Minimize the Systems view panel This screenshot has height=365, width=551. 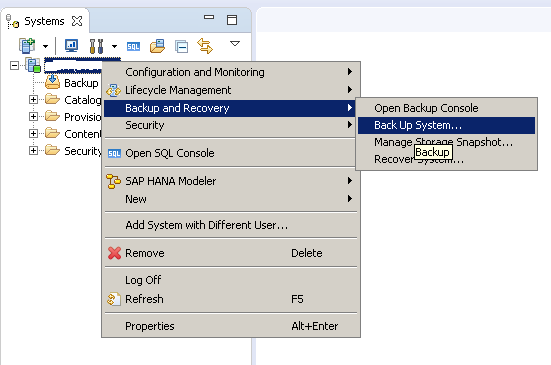coord(209,17)
